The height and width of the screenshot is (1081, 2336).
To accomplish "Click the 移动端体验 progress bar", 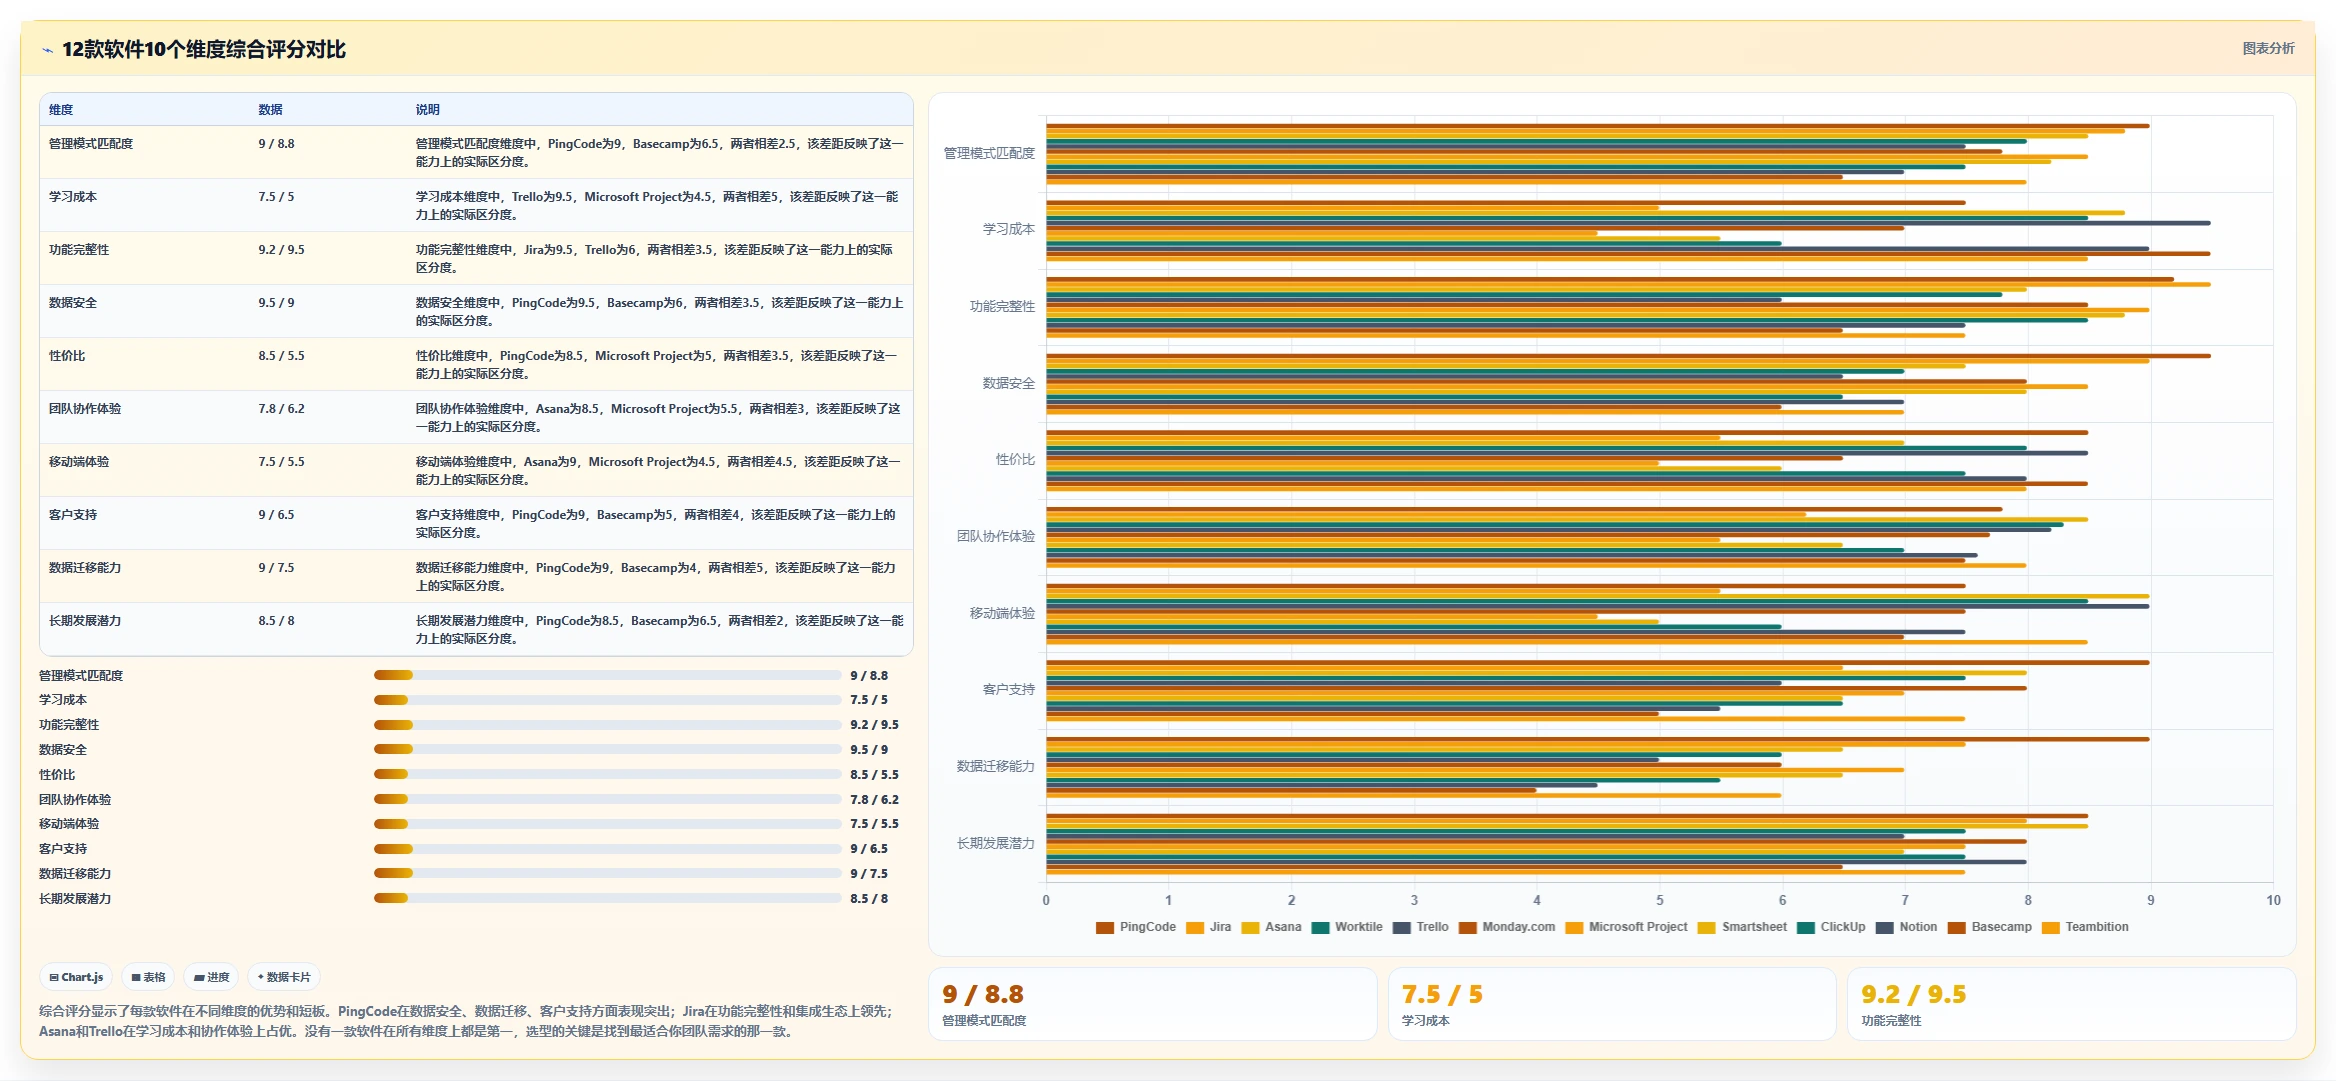I will [x=607, y=824].
